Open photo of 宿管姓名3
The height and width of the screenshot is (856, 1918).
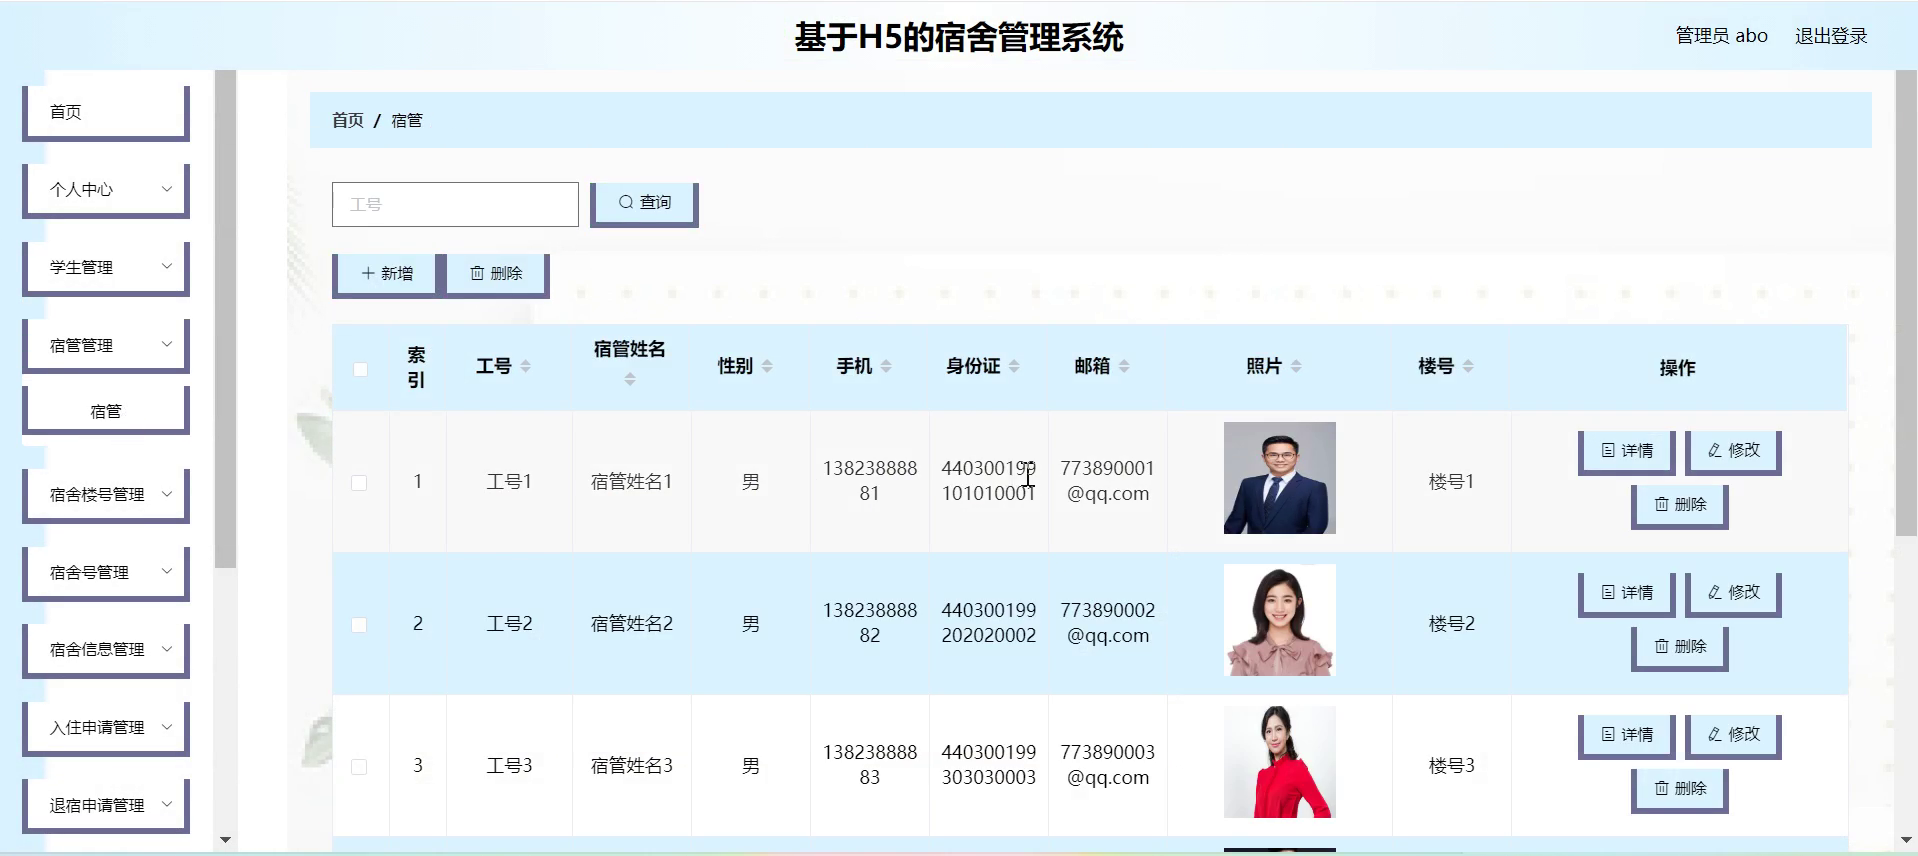(1280, 762)
